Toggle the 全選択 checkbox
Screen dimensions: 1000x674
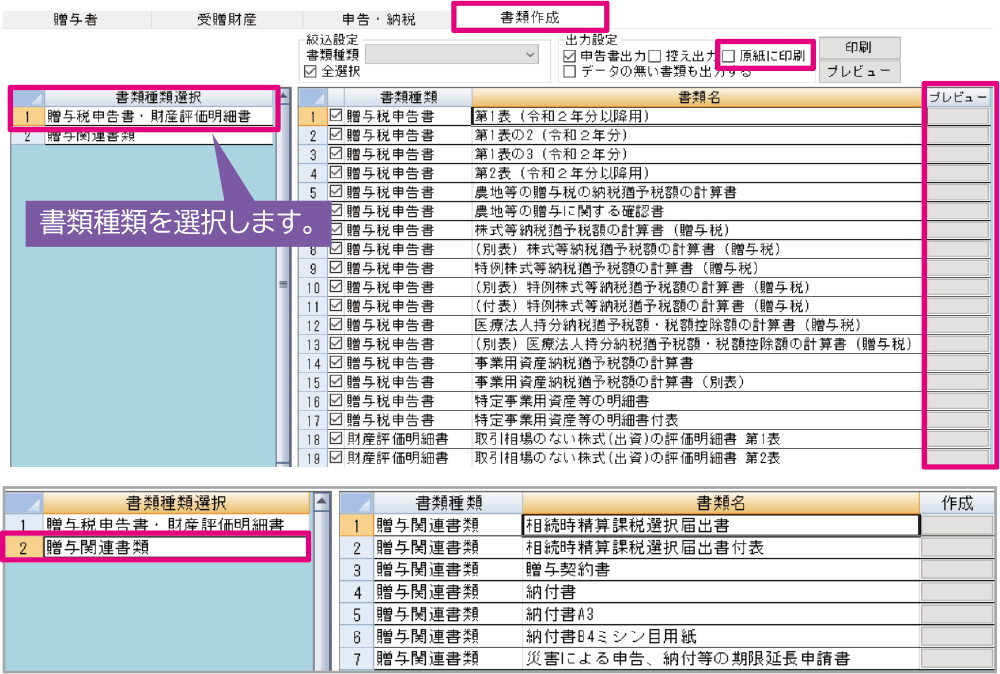point(311,72)
